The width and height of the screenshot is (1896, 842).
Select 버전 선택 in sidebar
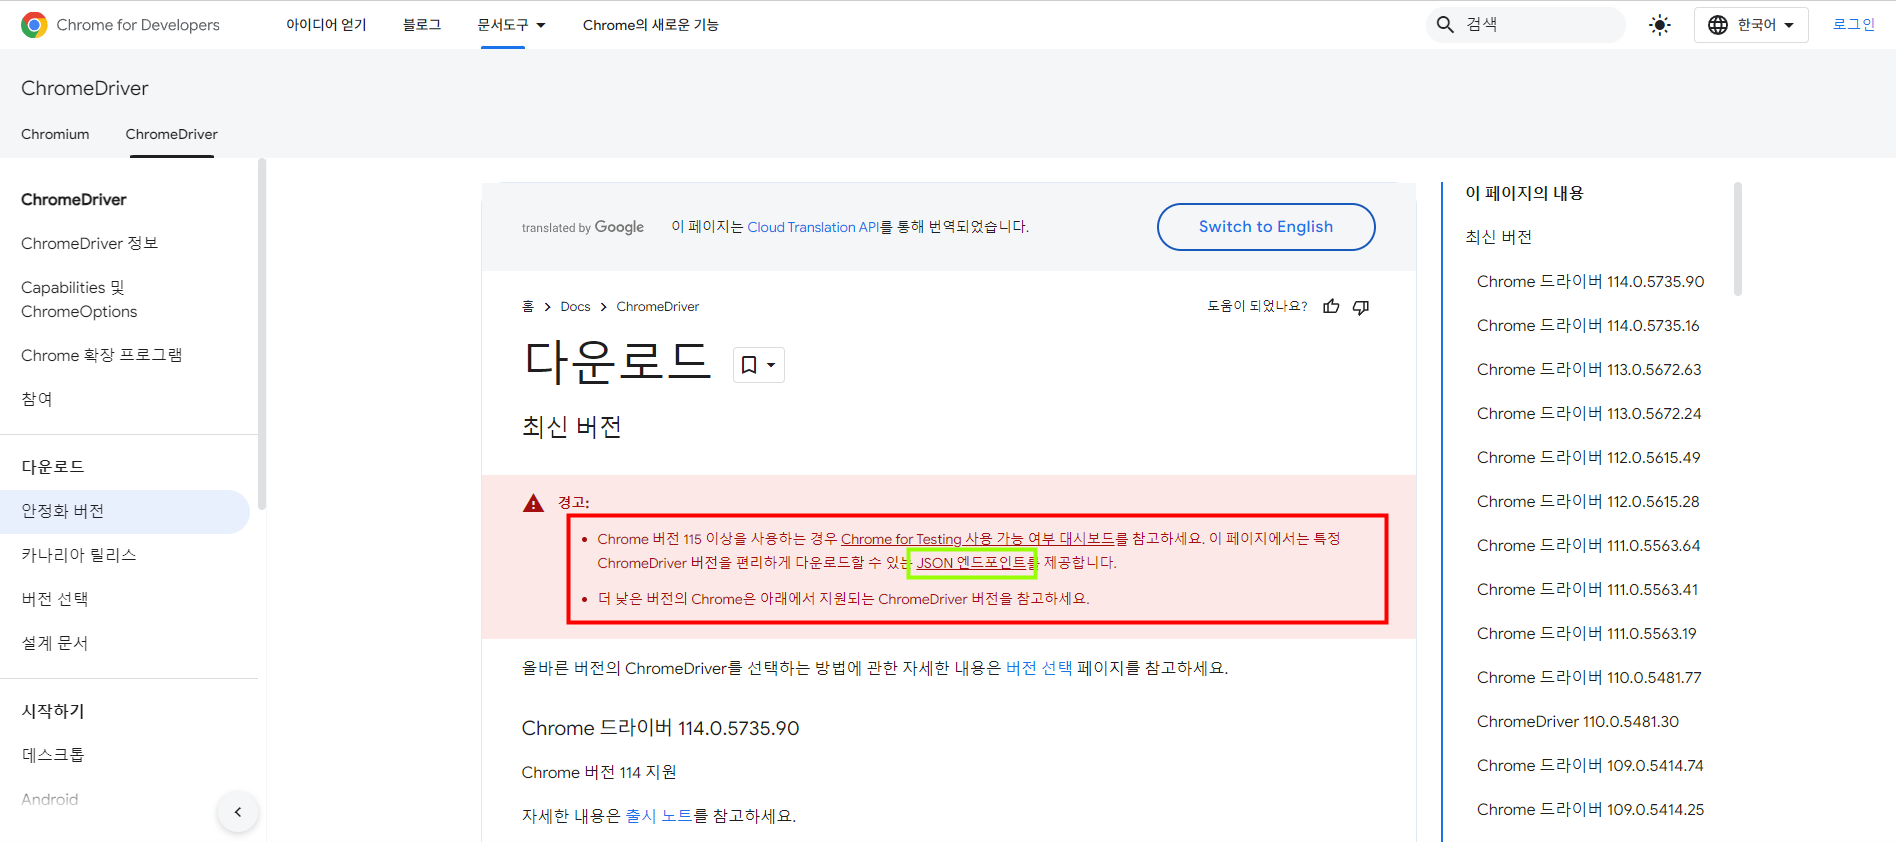[55, 599]
